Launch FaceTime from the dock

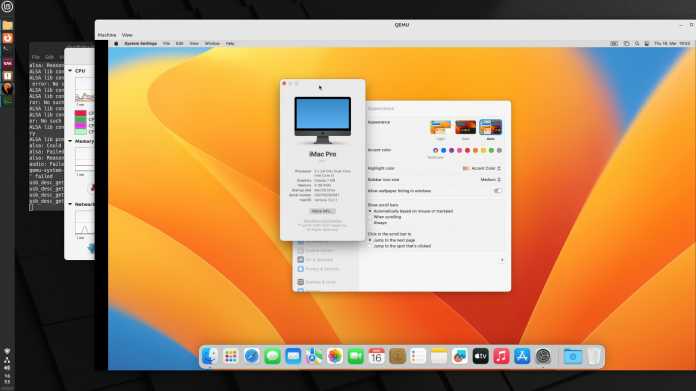356,356
